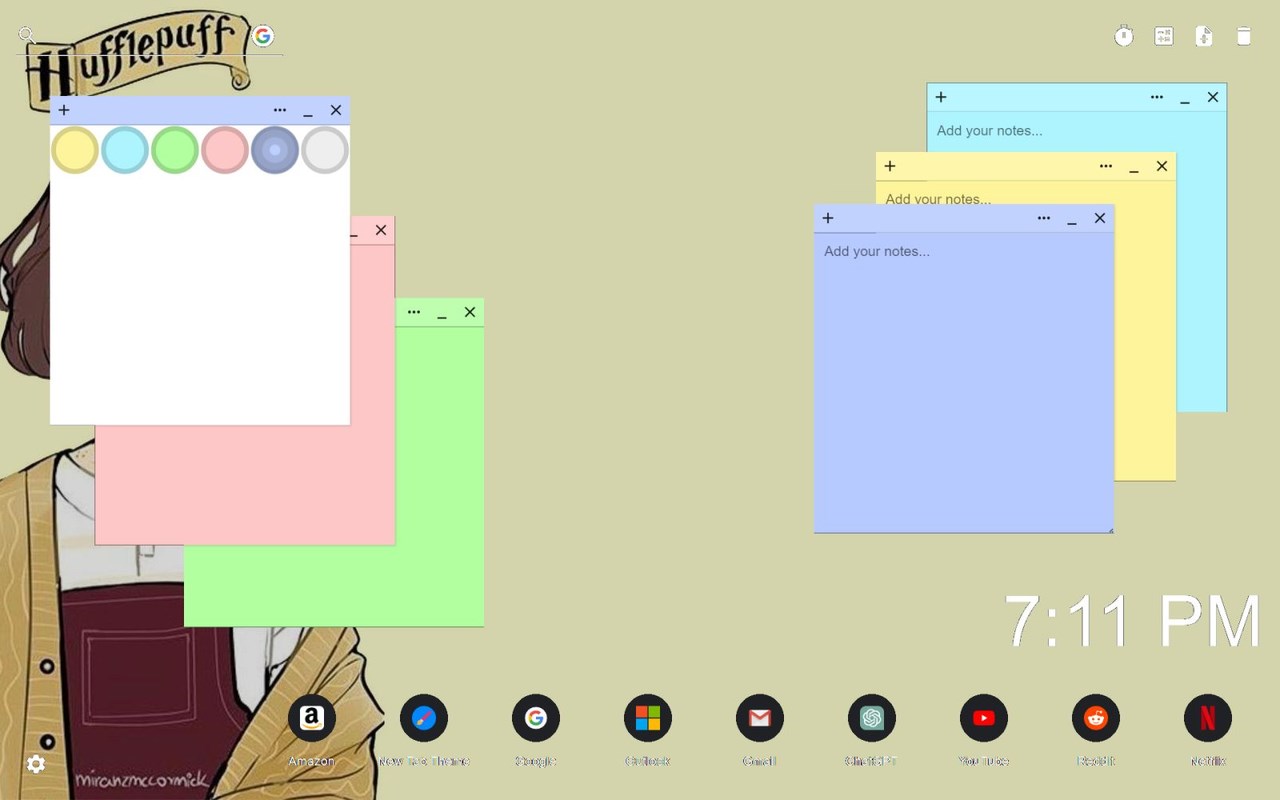
Task: Open the Google shortcut in dock
Action: click(x=536, y=718)
